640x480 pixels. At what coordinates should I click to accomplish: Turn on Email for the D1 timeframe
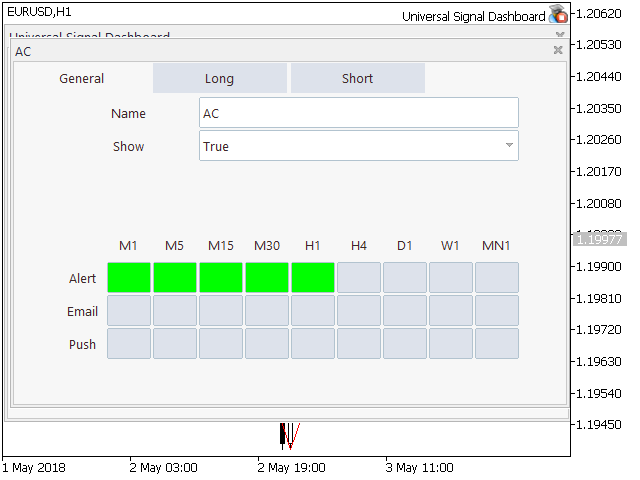coord(405,311)
